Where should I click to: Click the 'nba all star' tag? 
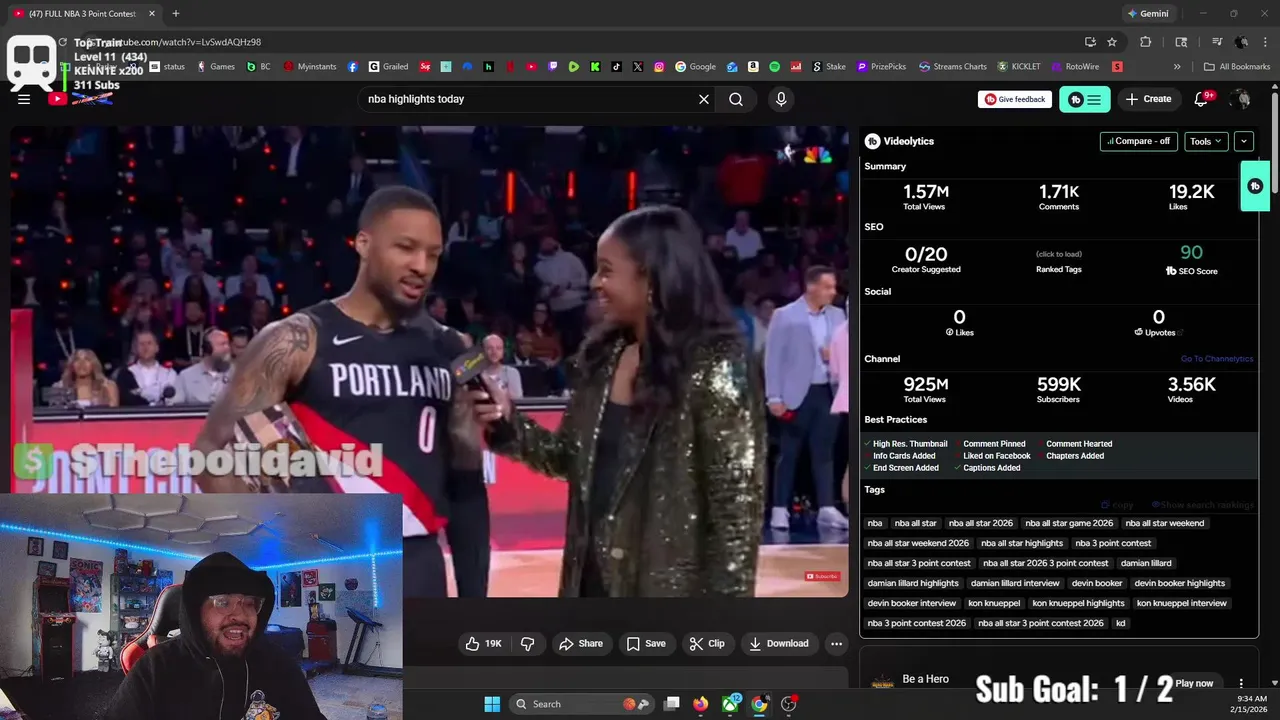916,523
